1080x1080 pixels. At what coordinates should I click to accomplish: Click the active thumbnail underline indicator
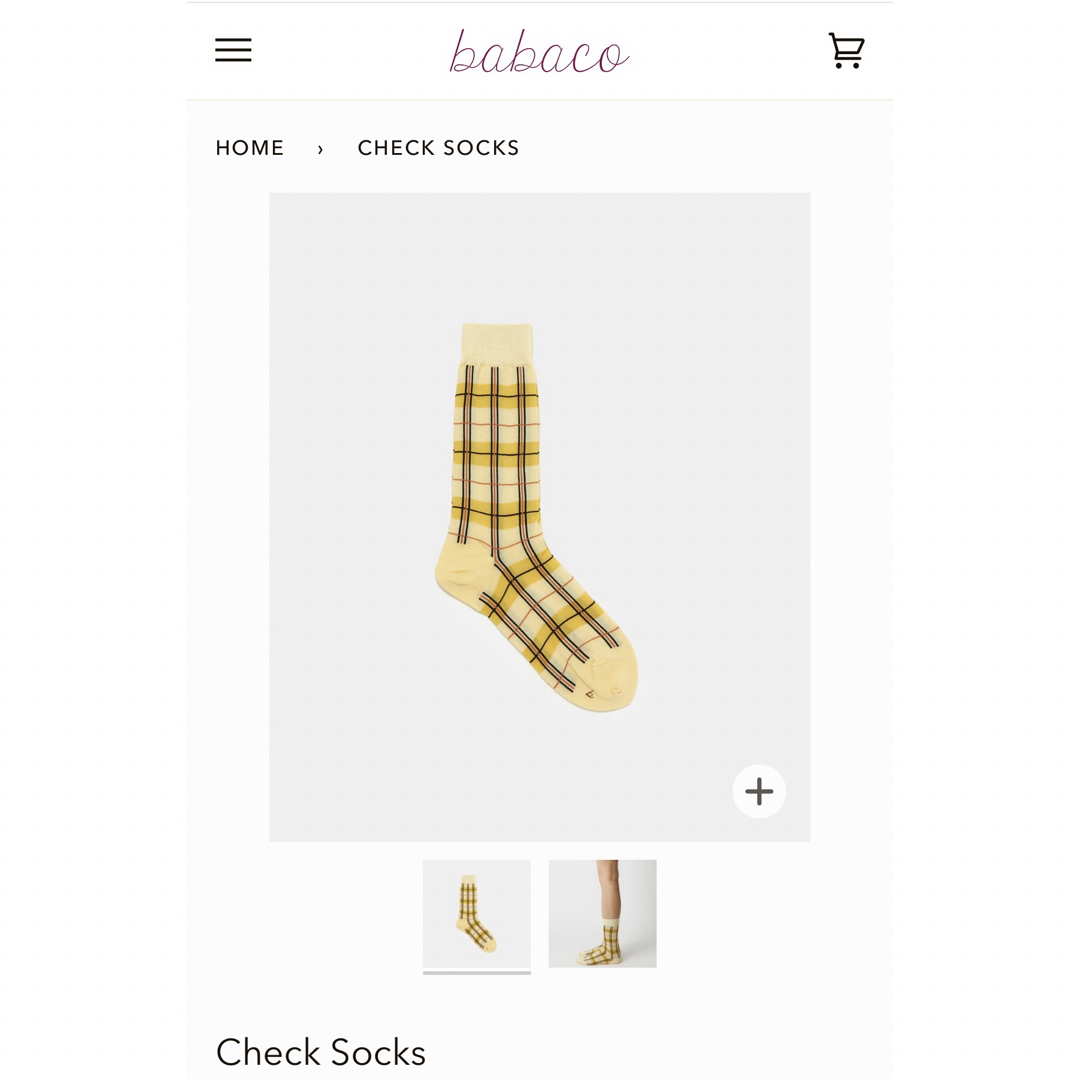point(477,973)
